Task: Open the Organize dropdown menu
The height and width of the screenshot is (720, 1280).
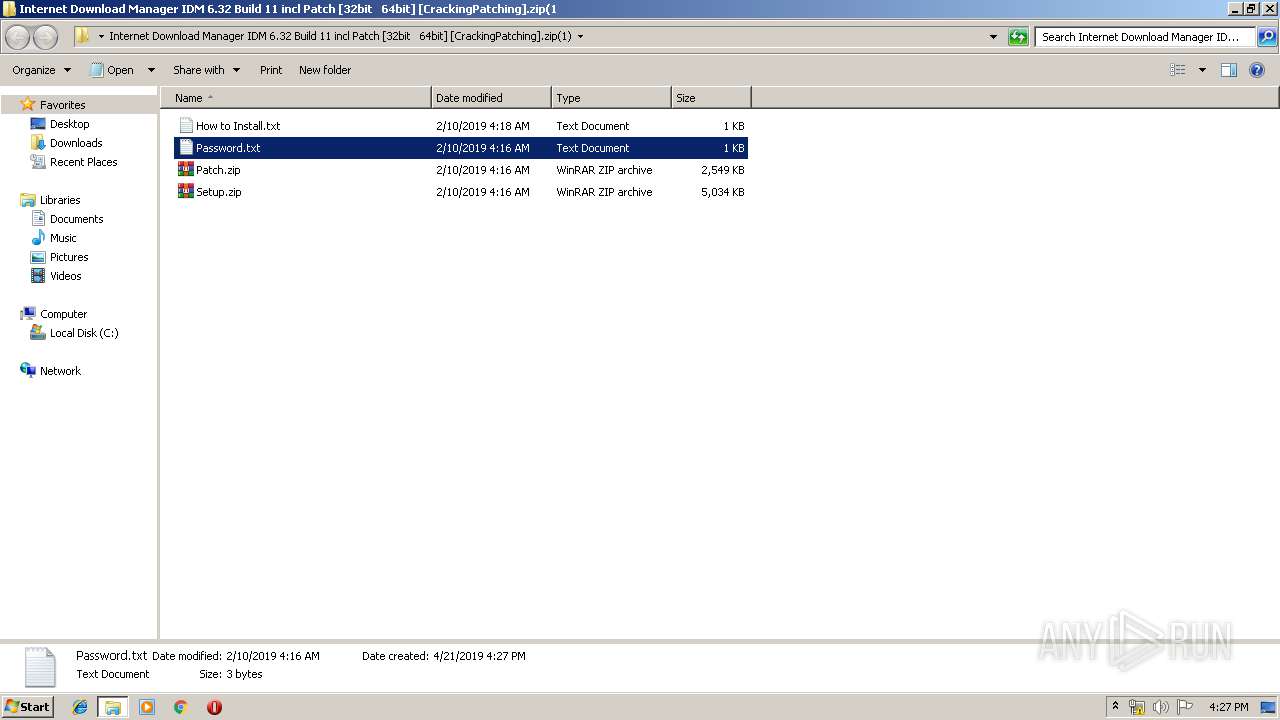Action: pos(41,70)
